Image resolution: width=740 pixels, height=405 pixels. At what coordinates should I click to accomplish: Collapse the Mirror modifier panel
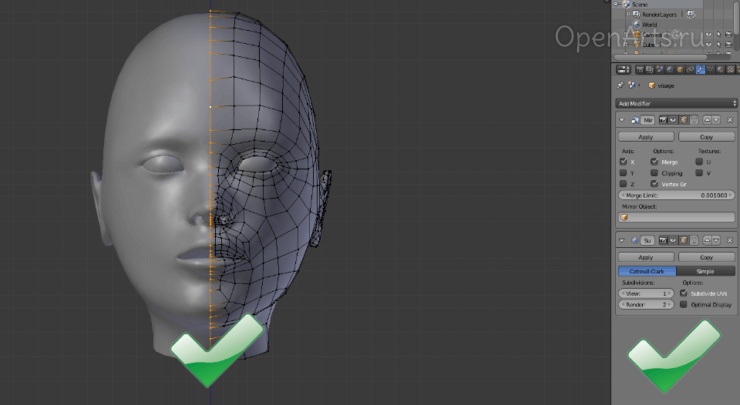pos(621,120)
